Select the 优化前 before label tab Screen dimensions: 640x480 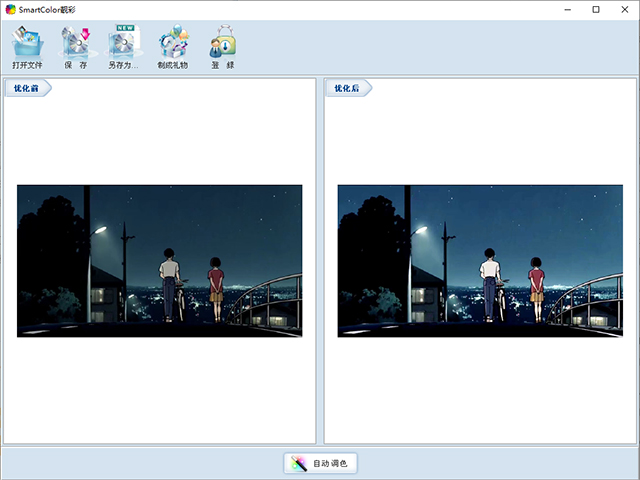coord(28,88)
